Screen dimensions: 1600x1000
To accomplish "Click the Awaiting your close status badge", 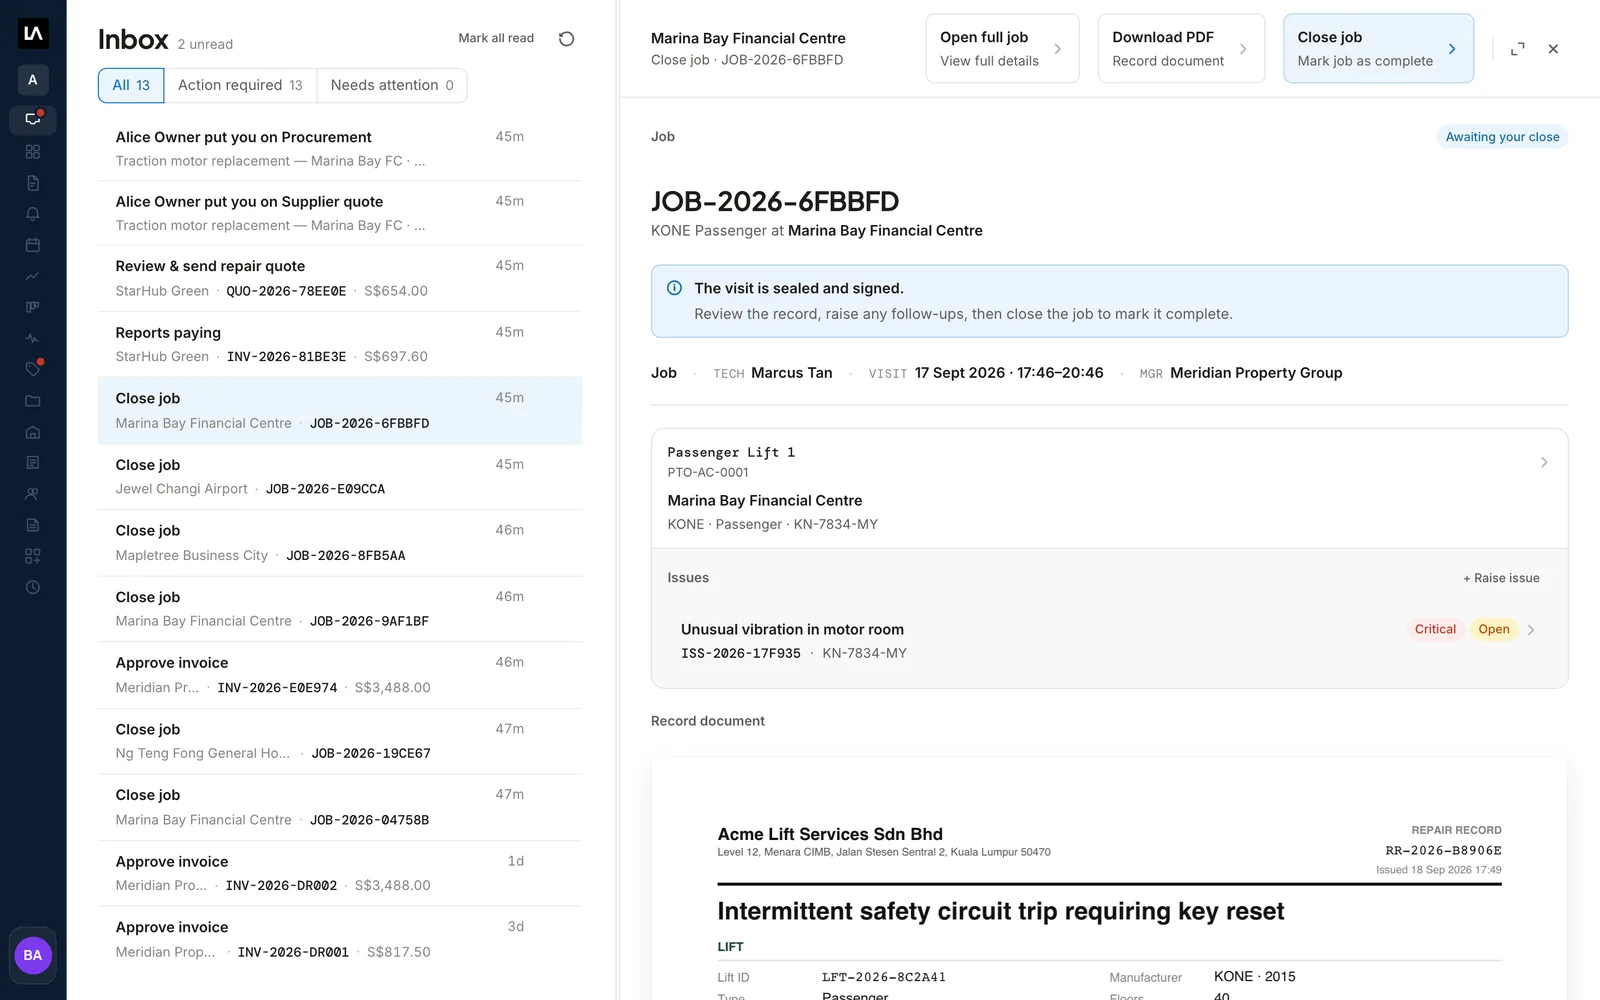I will tap(1502, 137).
